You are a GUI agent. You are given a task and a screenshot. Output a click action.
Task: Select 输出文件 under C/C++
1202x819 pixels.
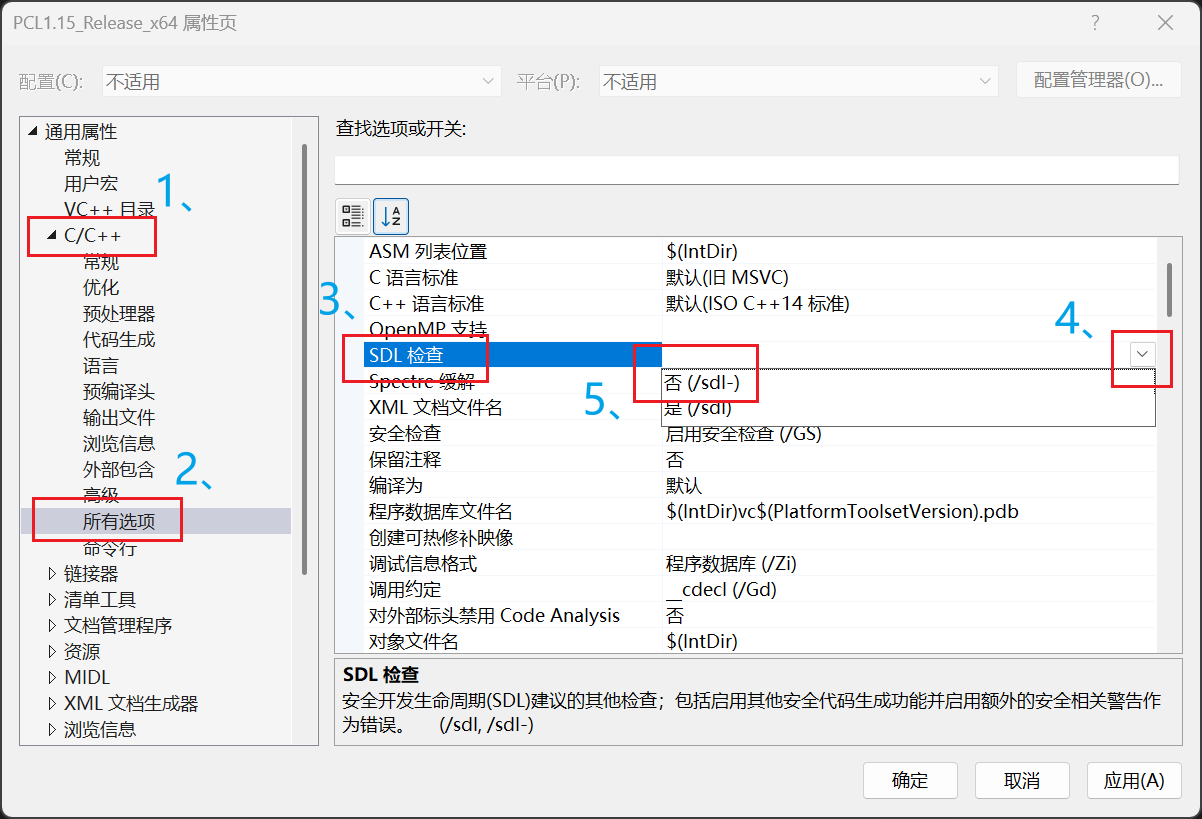pyautogui.click(x=119, y=417)
